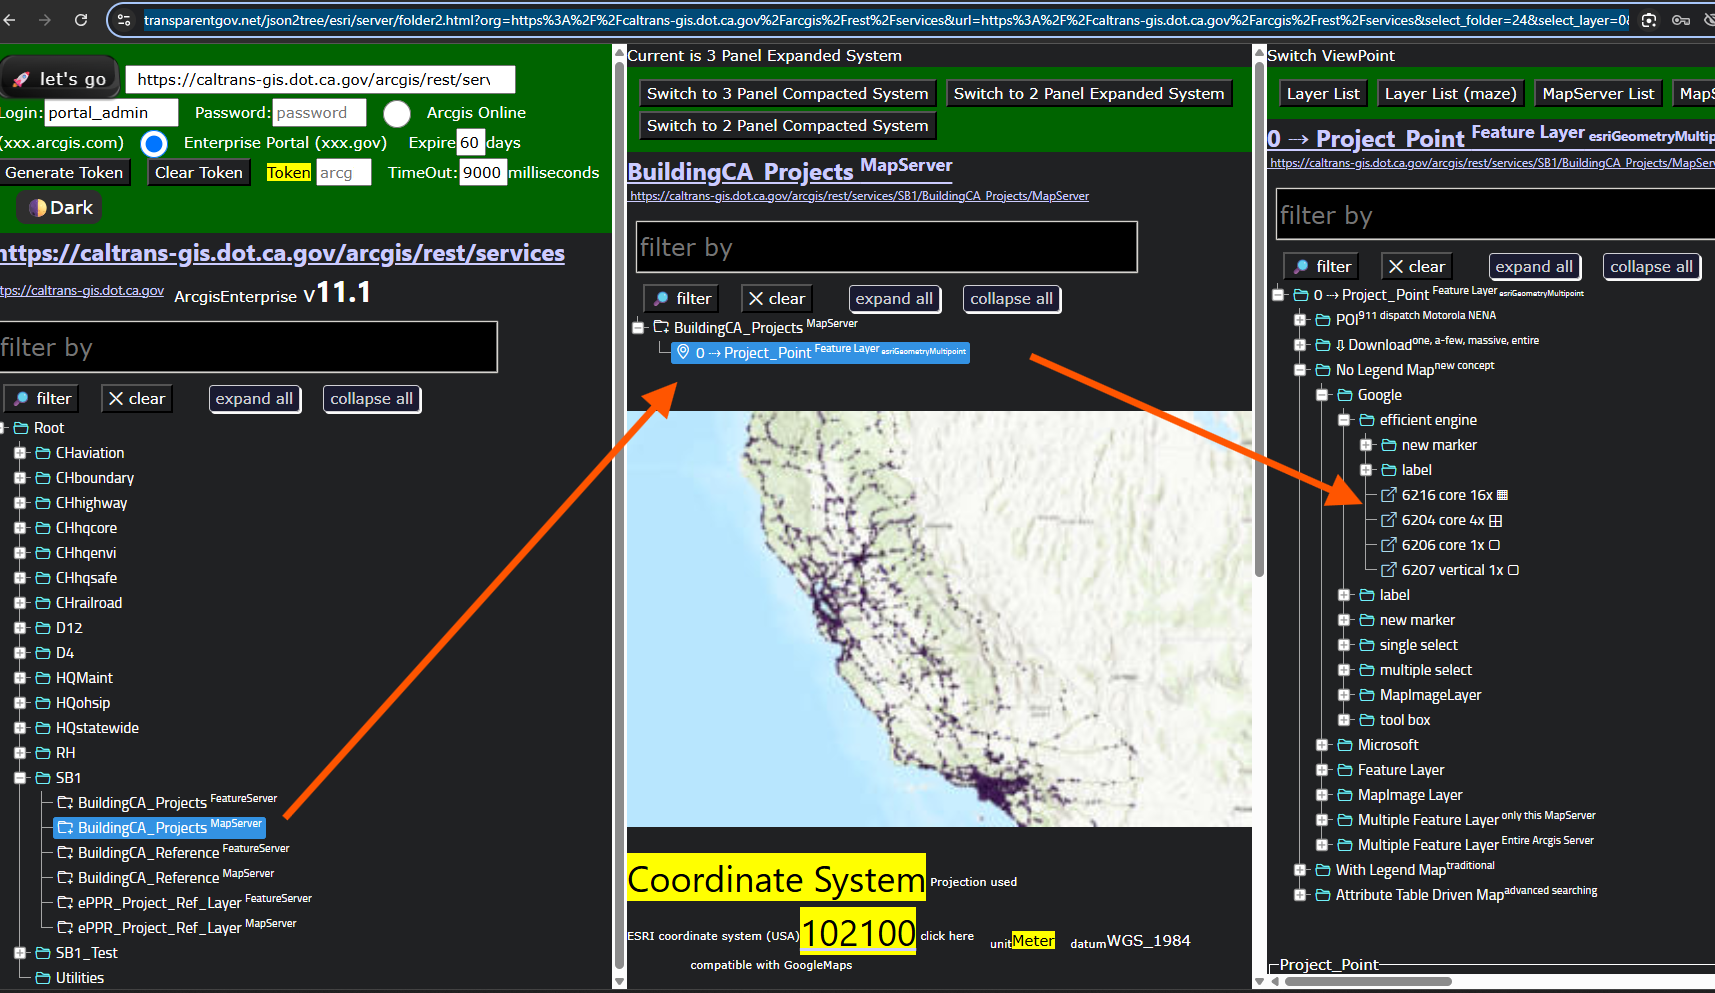Toggle the Dark mode button

click(x=60, y=208)
